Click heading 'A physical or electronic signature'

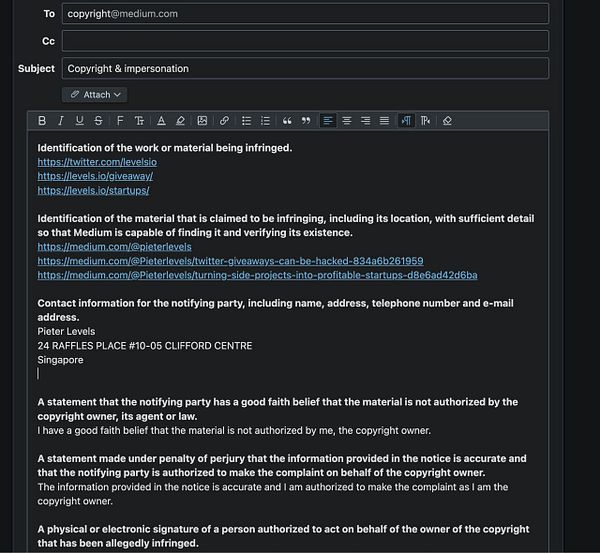284,536
